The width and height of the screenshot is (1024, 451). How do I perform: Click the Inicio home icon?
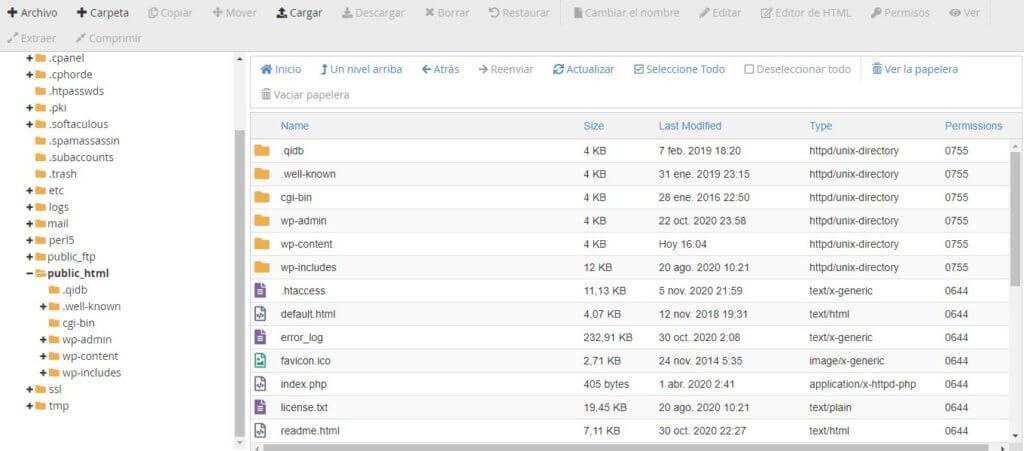click(266, 69)
